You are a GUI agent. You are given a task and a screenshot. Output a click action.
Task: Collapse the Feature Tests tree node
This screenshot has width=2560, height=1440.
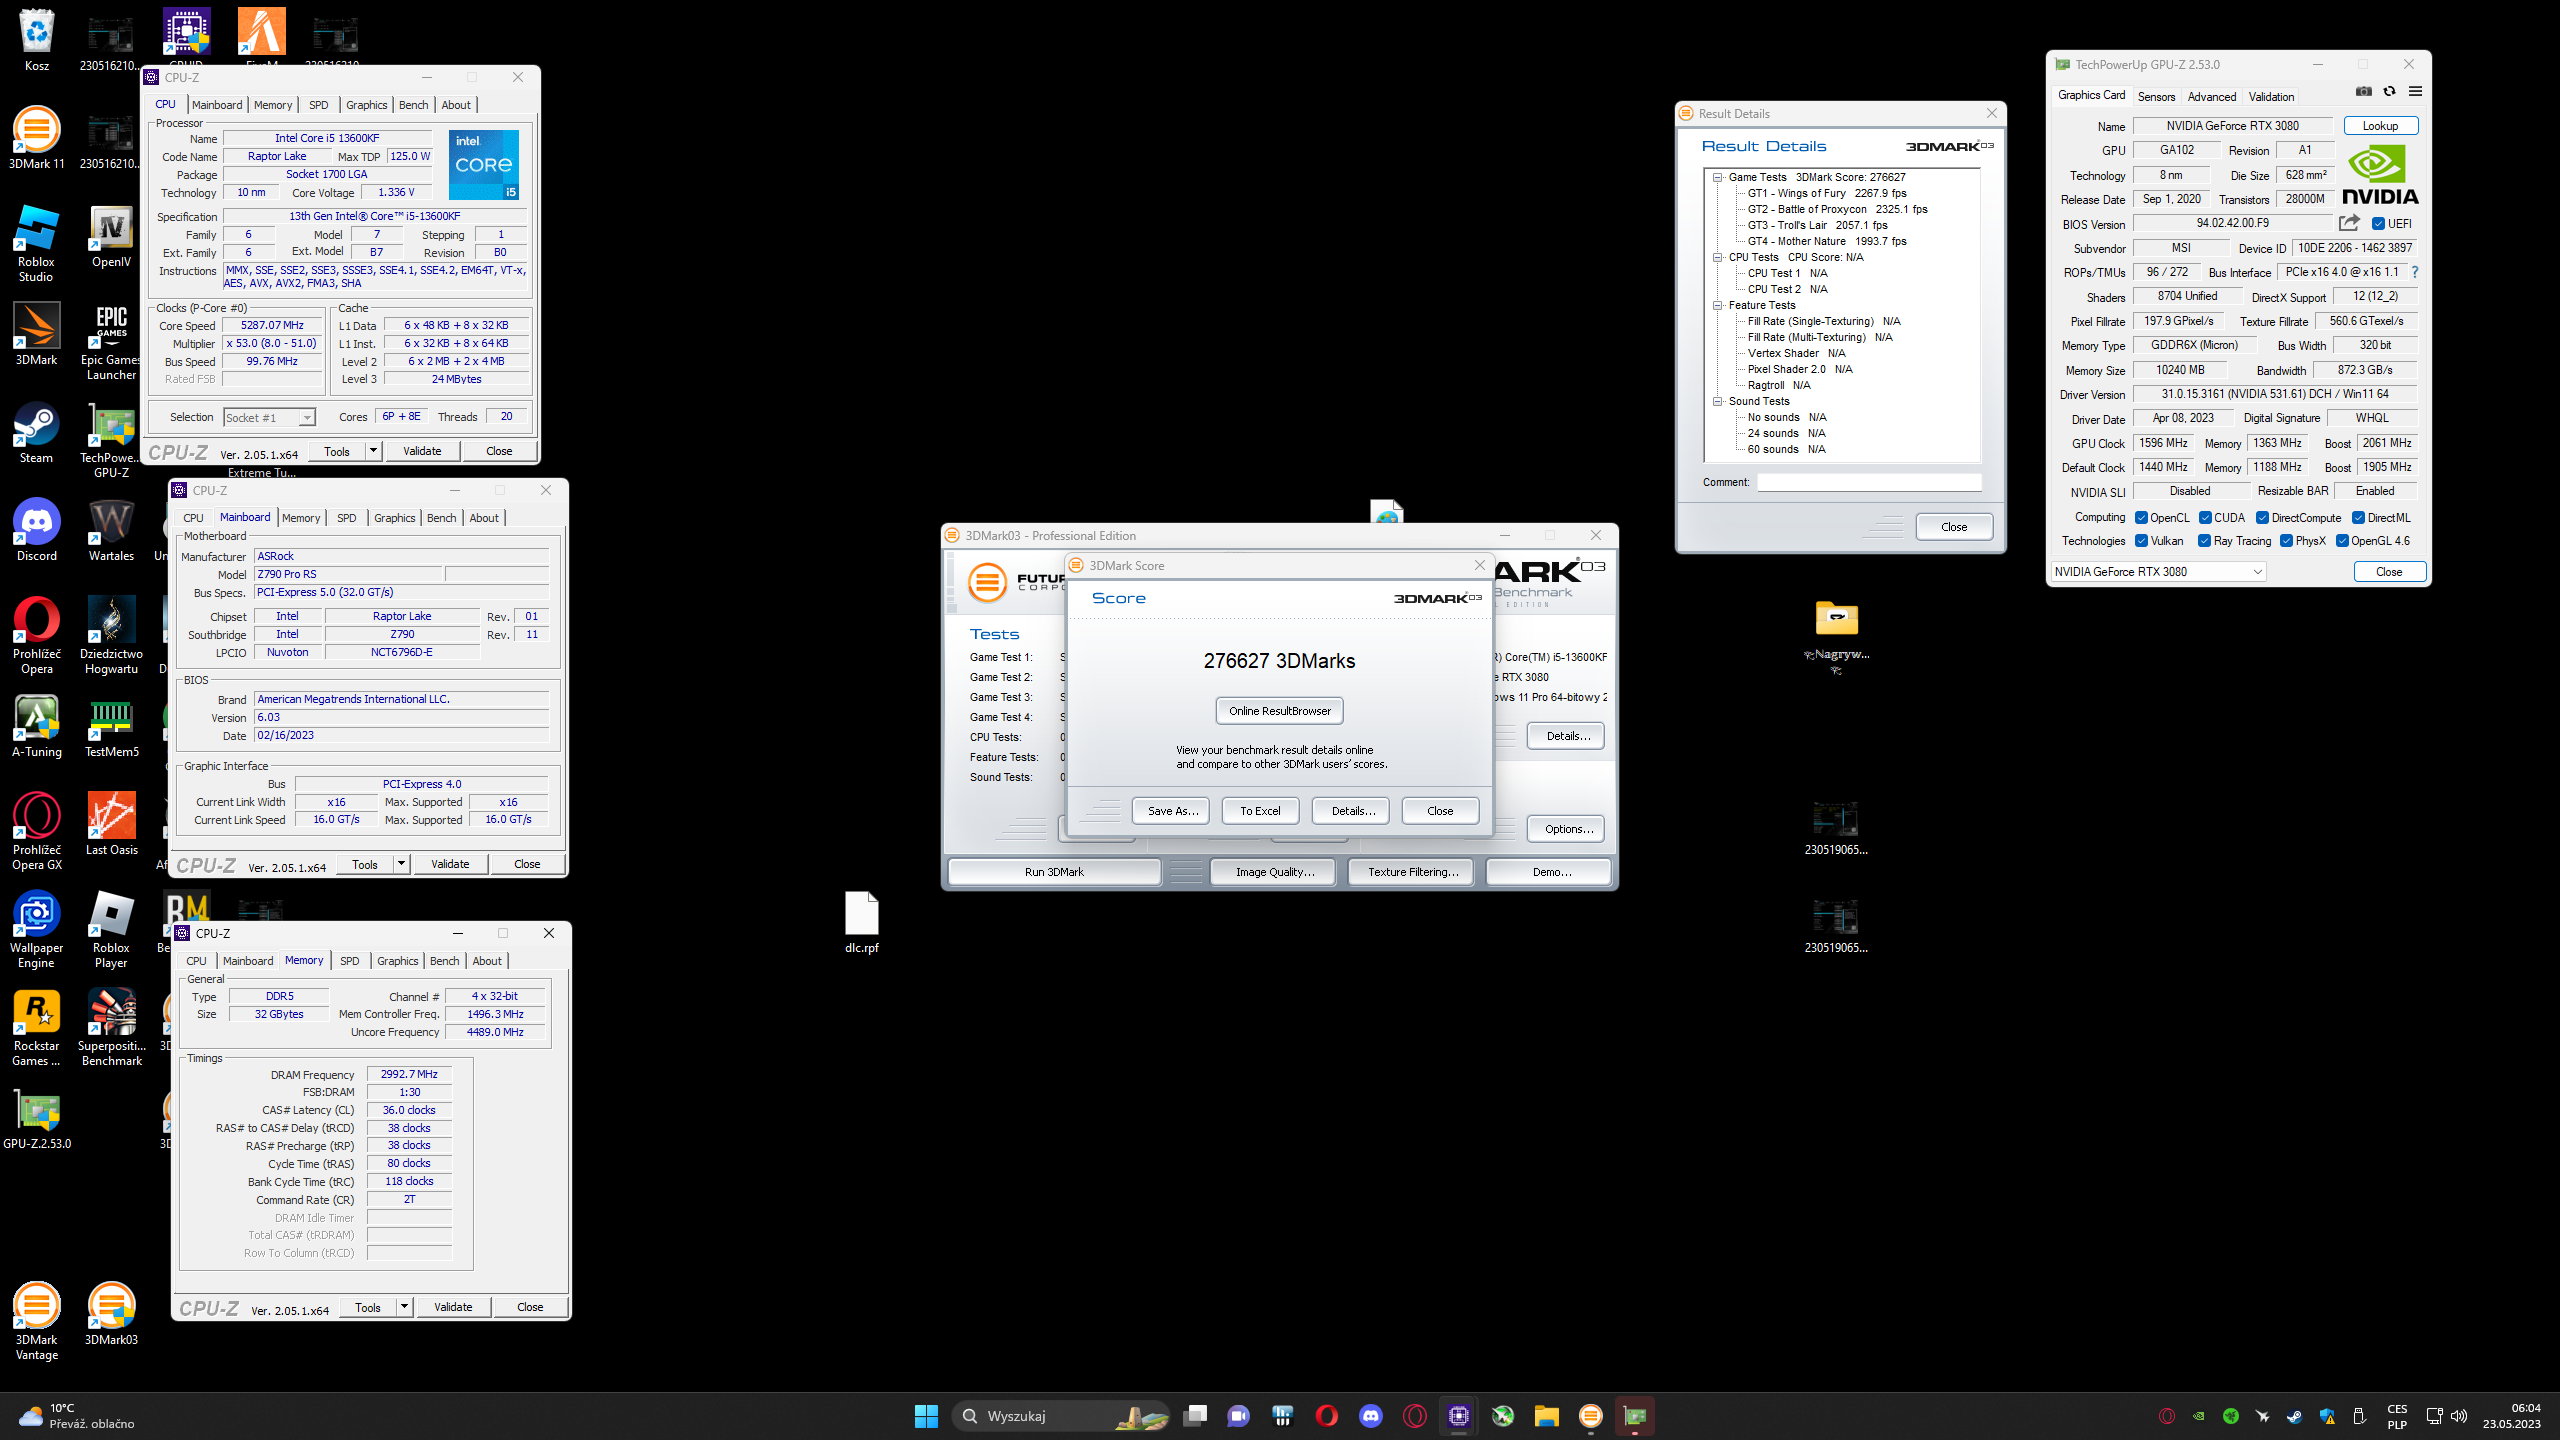[1717, 305]
